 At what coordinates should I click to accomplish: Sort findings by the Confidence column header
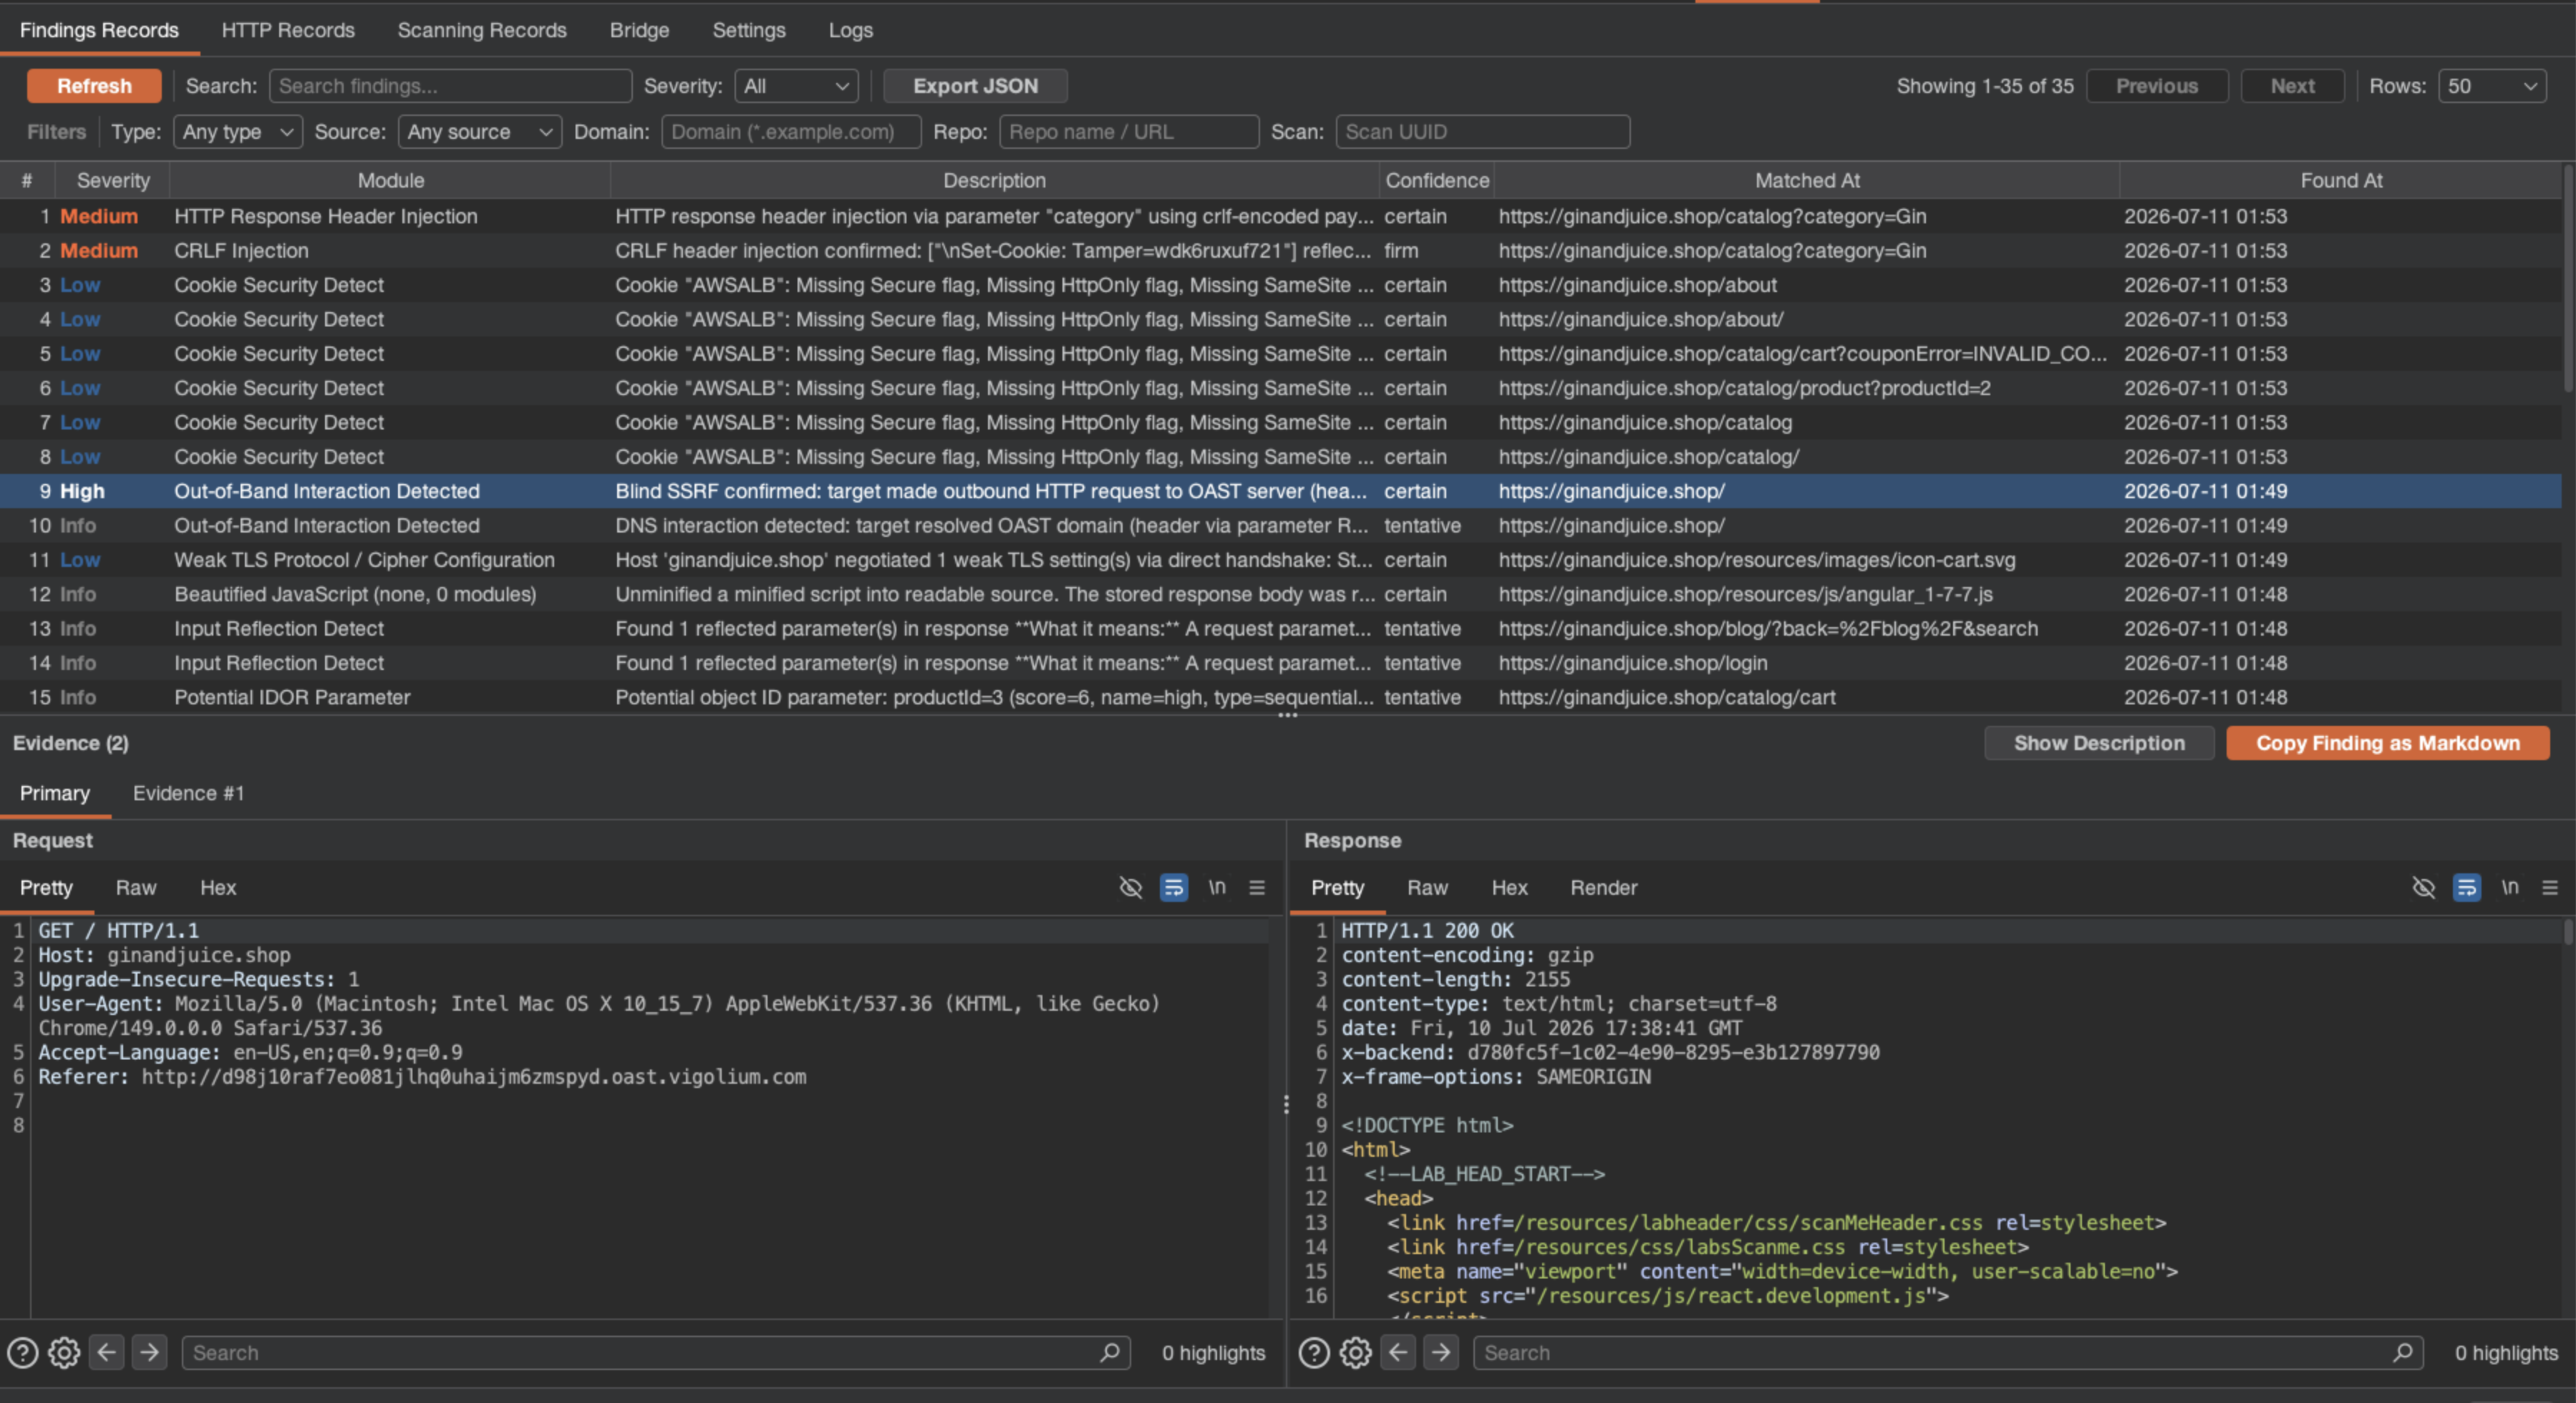tap(1437, 181)
